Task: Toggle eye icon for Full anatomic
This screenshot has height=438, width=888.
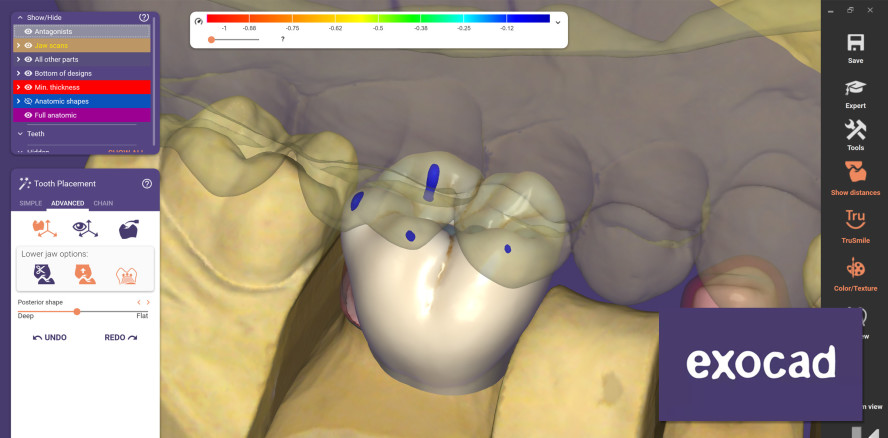Action: coord(28,115)
